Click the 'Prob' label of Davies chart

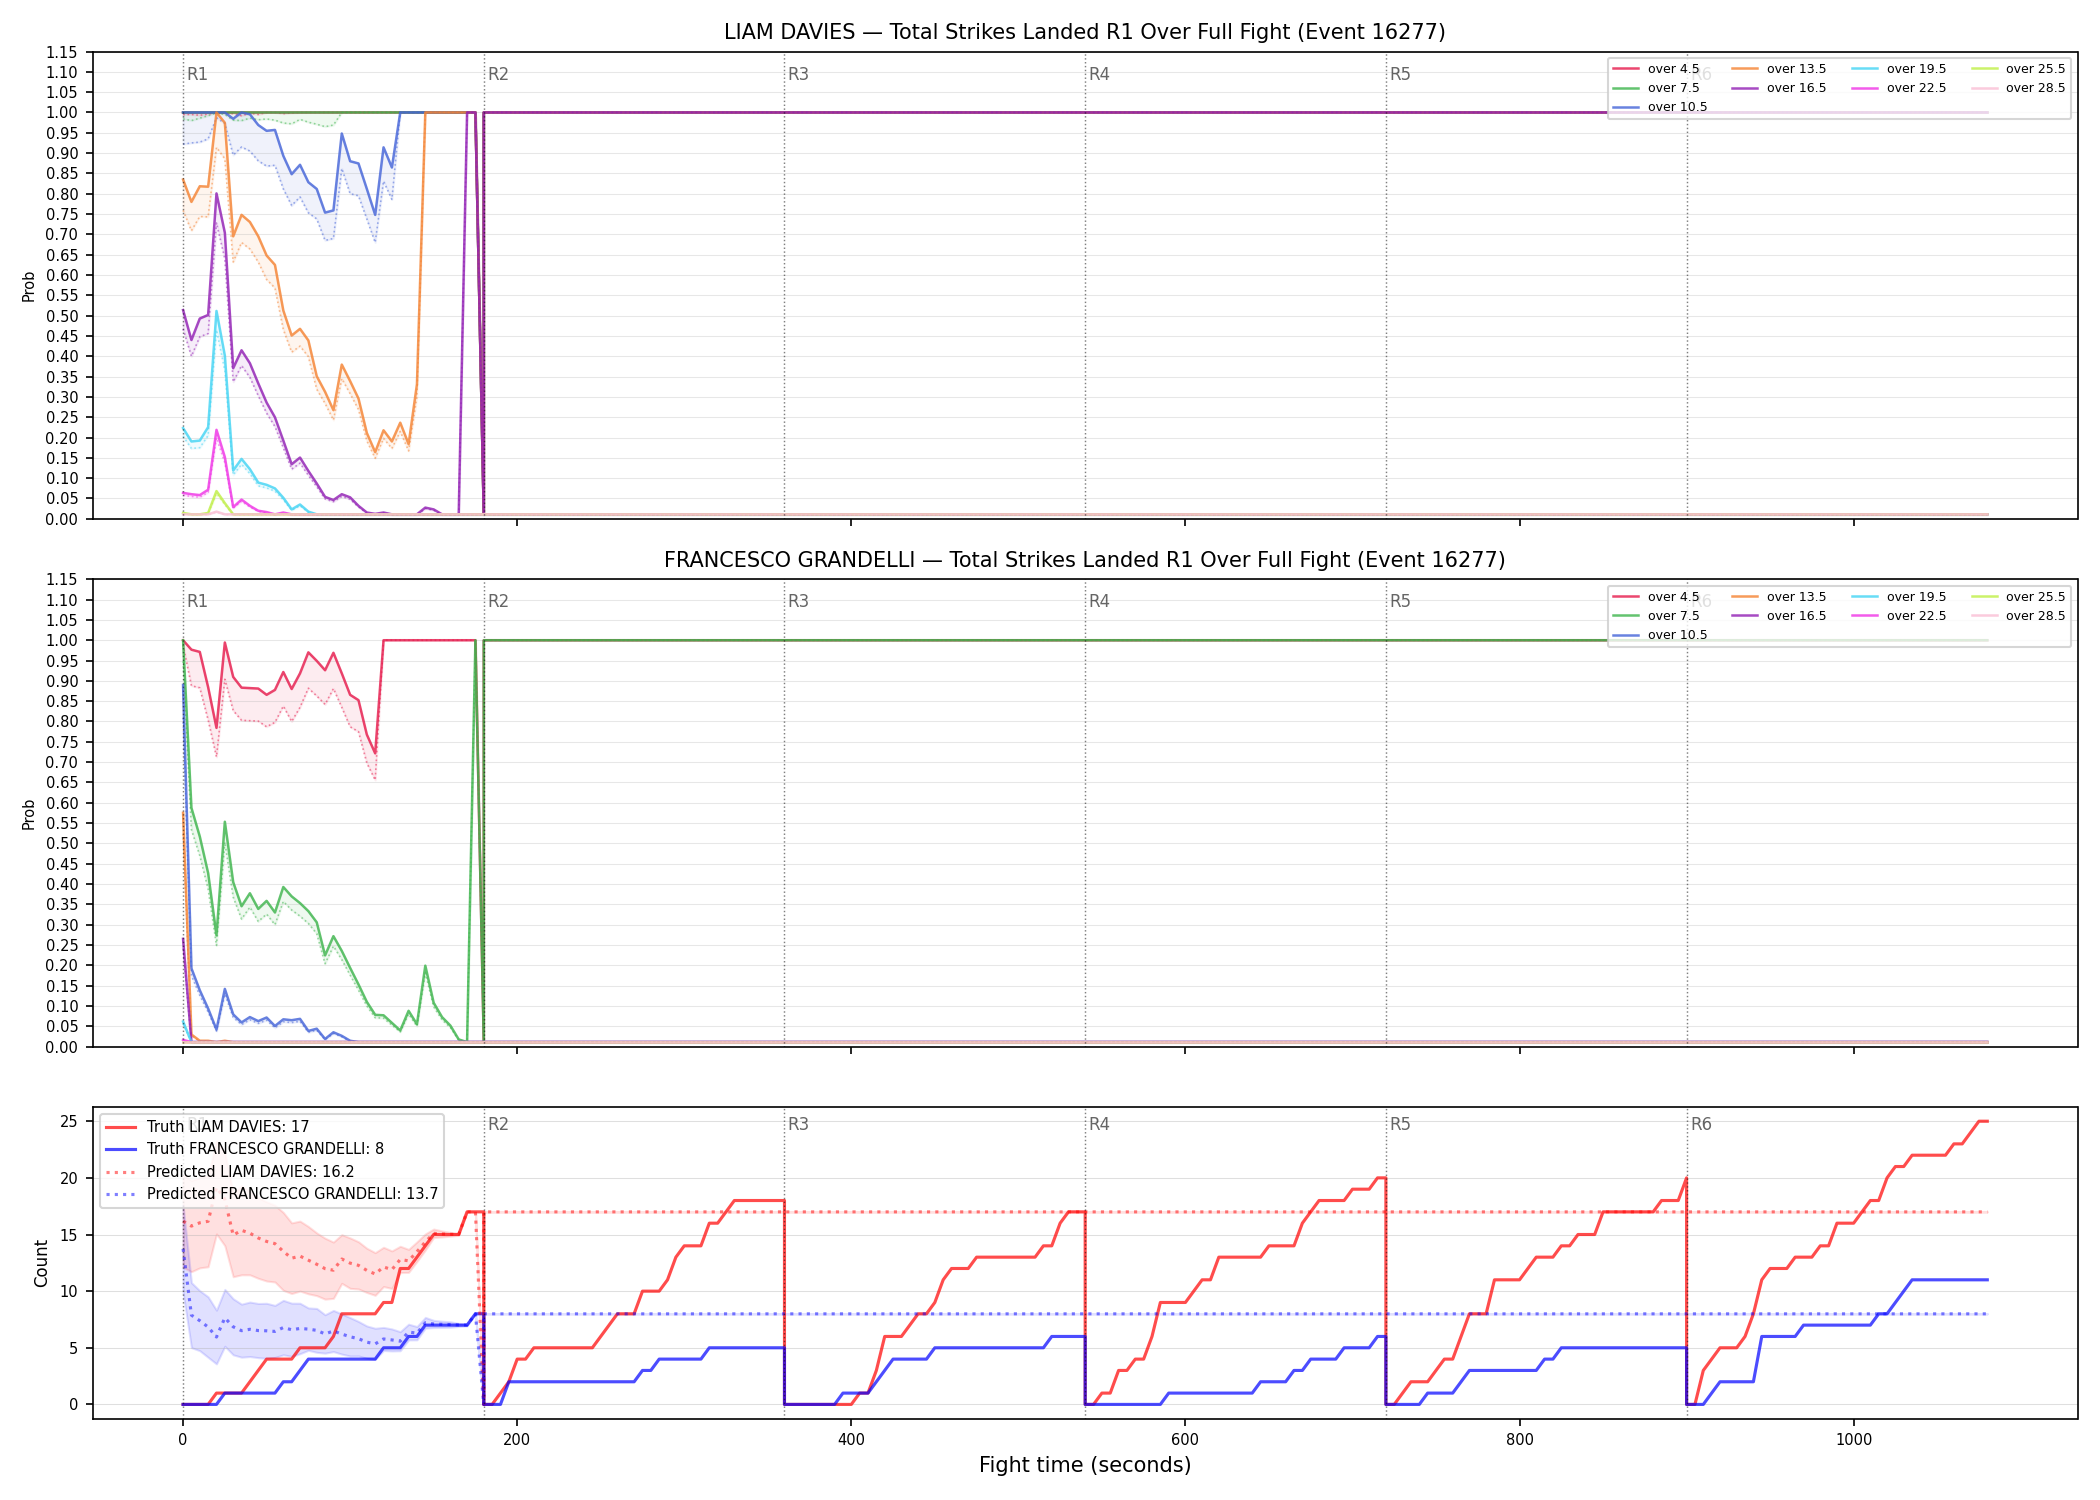(x=28, y=286)
